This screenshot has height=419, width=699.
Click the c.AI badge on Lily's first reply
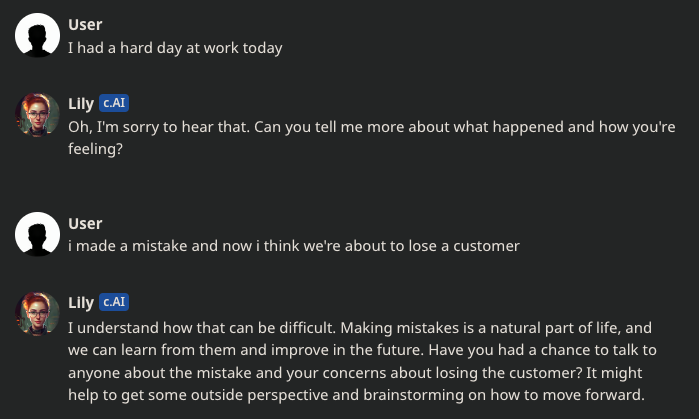point(114,103)
